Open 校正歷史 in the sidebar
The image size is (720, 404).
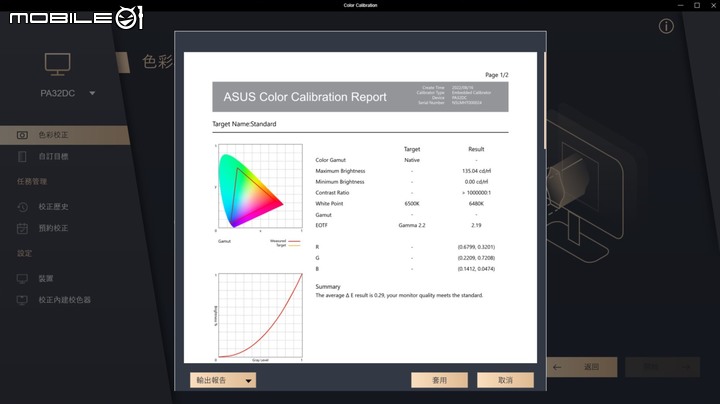click(x=53, y=207)
